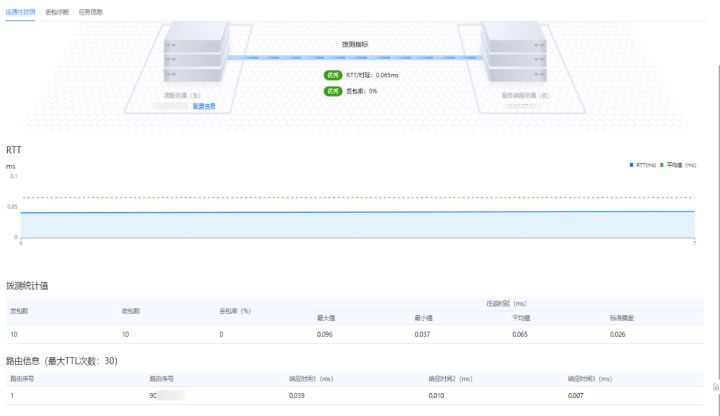The height and width of the screenshot is (416, 720).
Task: Click the 路由信息 (最大TTL次数: 30) heading
Action: coord(62,361)
